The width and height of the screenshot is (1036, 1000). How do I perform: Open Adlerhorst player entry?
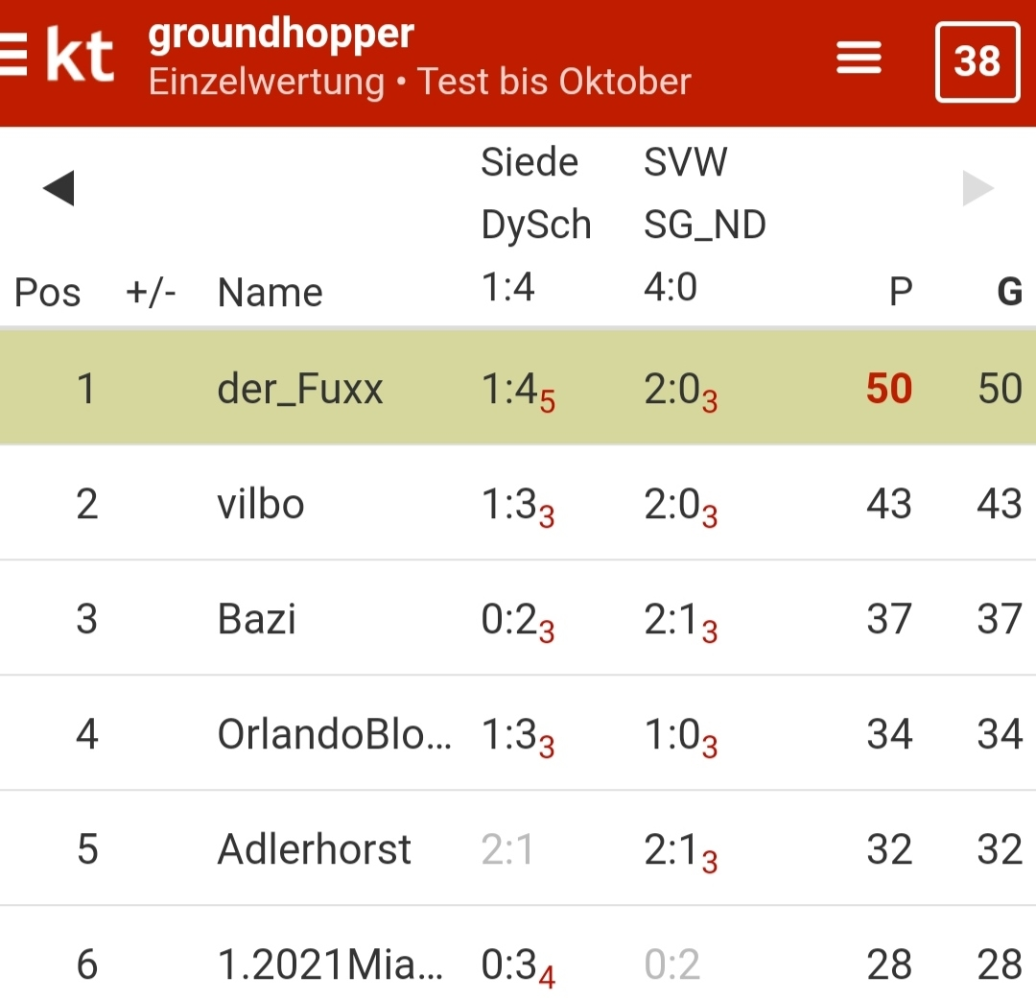314,849
